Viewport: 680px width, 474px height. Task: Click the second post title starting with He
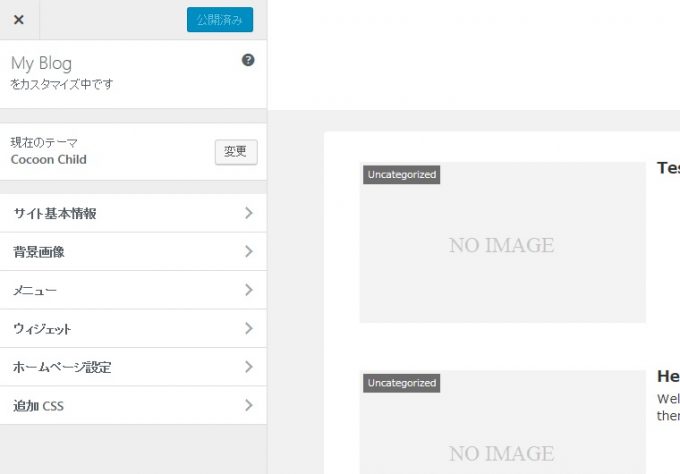click(x=668, y=376)
